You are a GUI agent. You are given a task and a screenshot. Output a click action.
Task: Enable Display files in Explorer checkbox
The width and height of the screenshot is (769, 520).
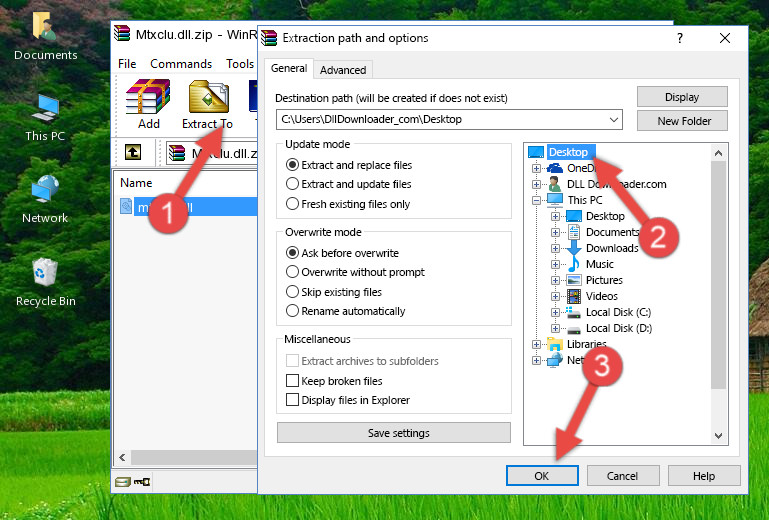tap(292, 400)
